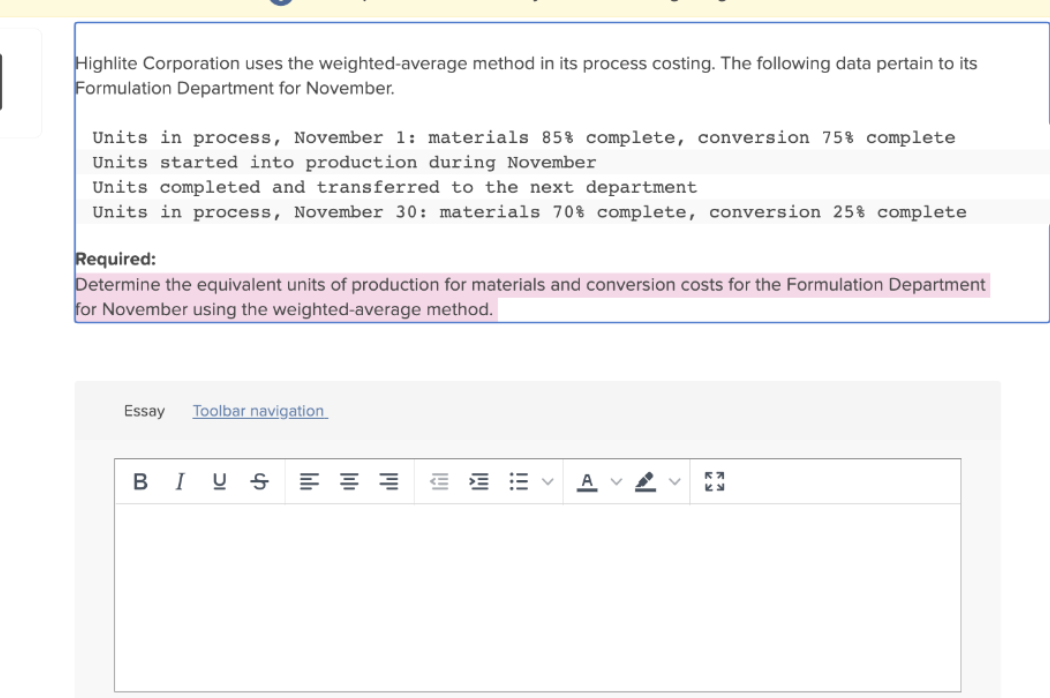The width and height of the screenshot is (1050, 698).
Task: Increase the paragraph indent
Action: tap(477, 481)
